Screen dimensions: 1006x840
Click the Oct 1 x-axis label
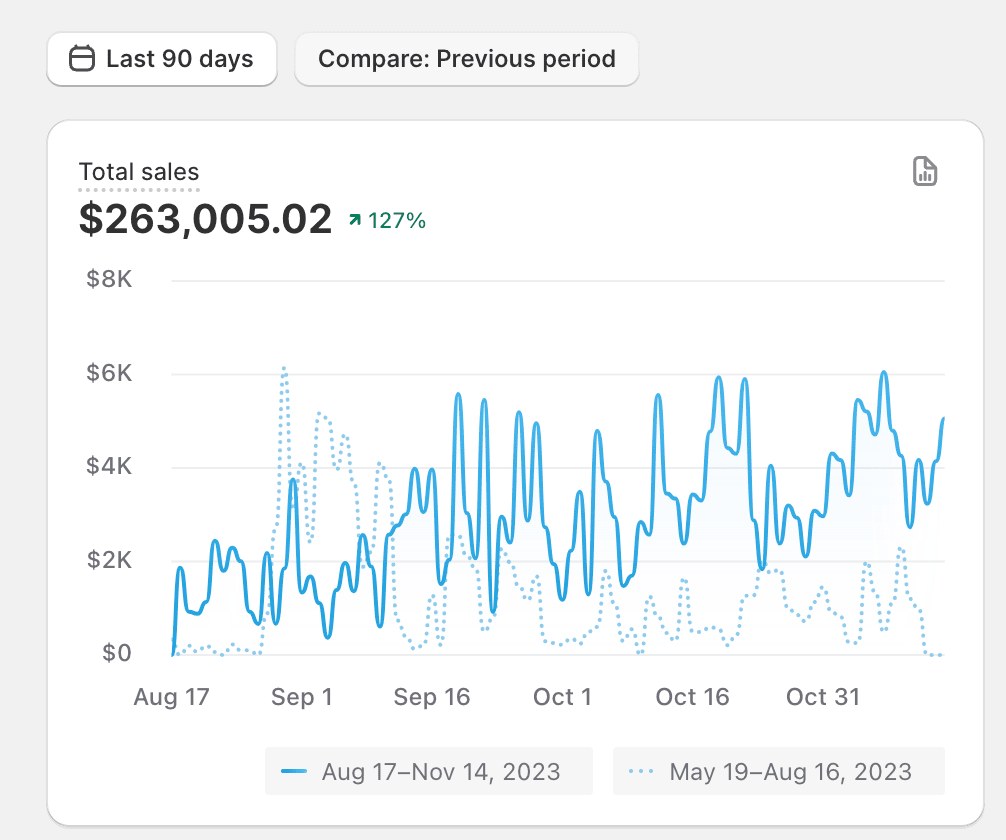(562, 697)
